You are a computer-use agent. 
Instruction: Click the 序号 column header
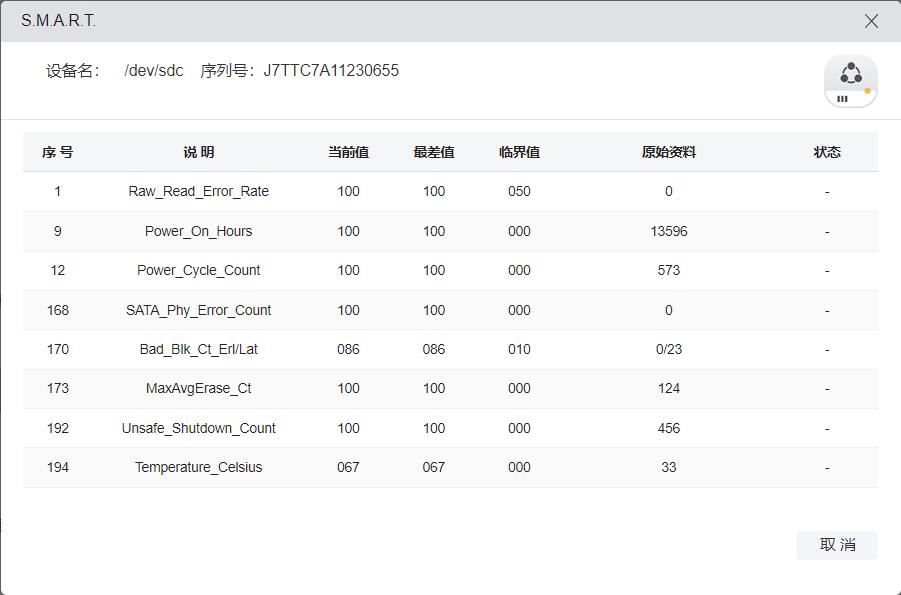tap(57, 152)
